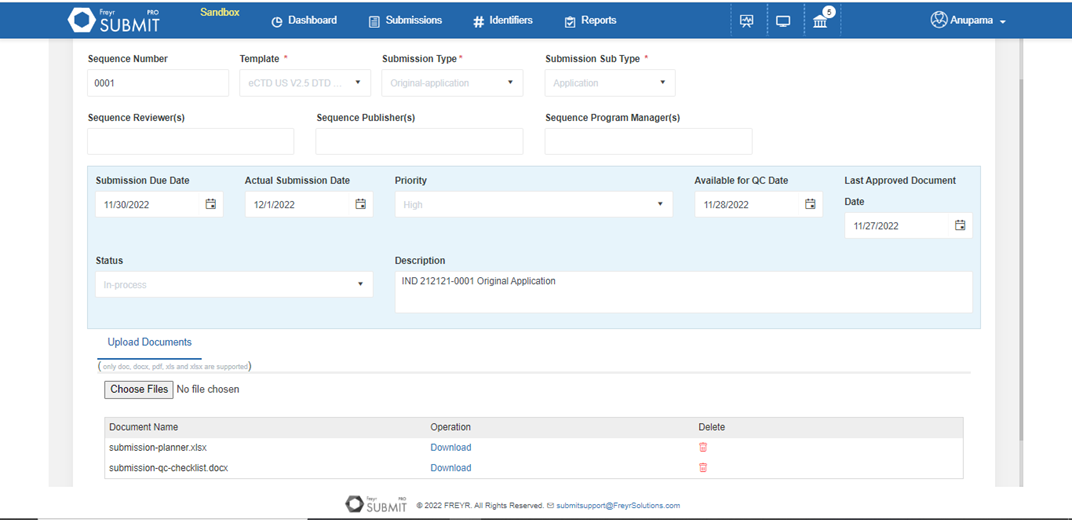This screenshot has width=1072, height=520.
Task: Select the submission-qc-checklist.docx file name
Action: 168,468
